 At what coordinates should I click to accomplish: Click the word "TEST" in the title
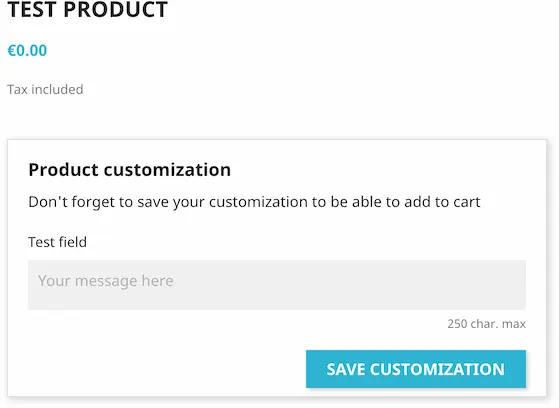pos(32,9)
